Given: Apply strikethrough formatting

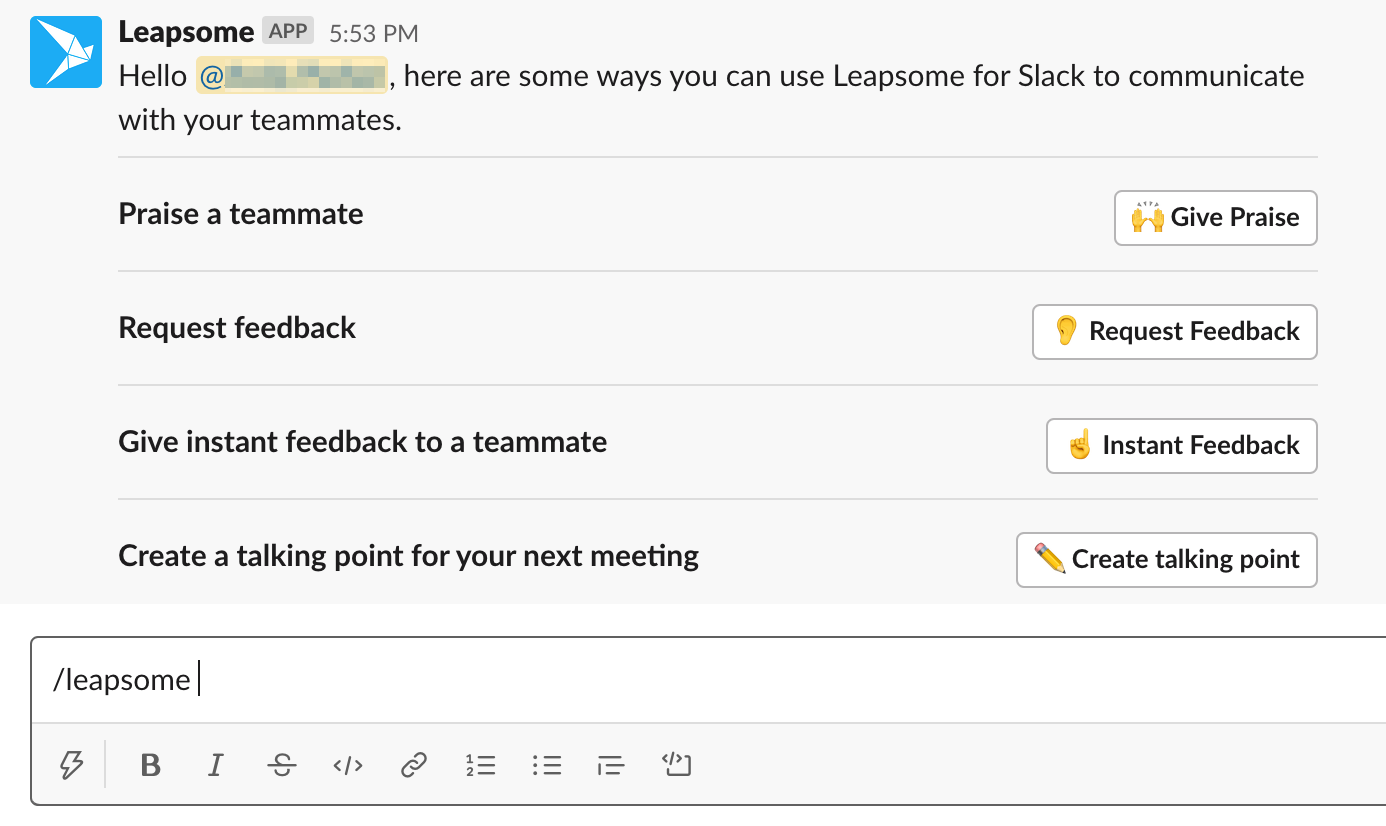Looking at the screenshot, I should click(282, 766).
